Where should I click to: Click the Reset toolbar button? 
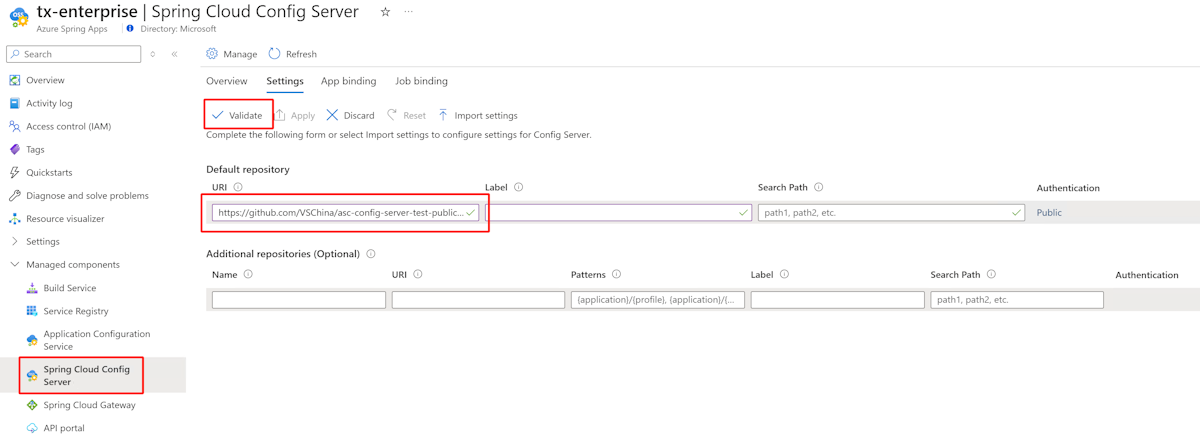click(x=406, y=115)
